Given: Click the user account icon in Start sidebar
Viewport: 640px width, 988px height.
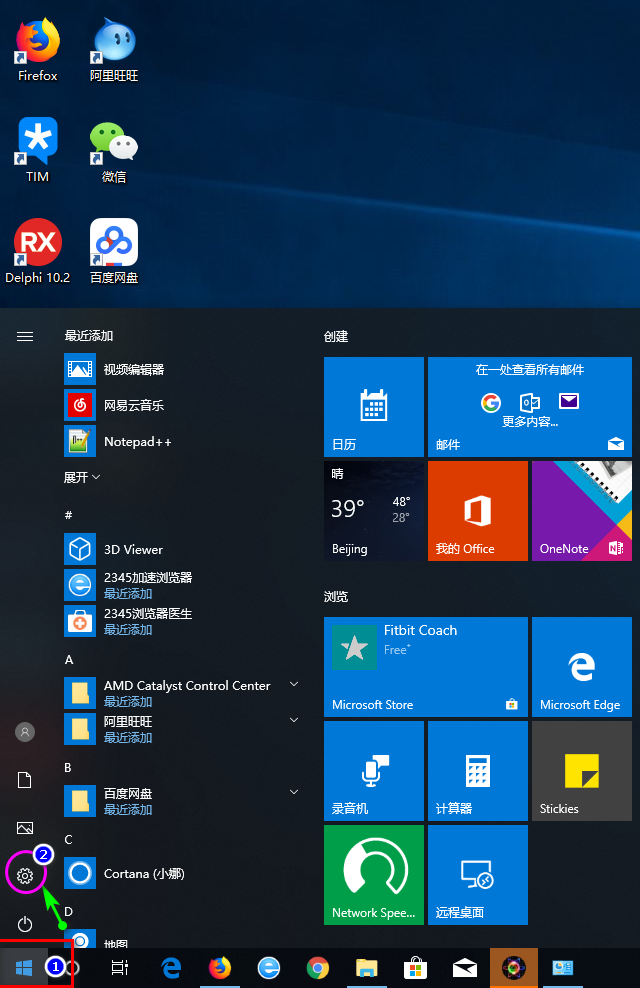Looking at the screenshot, I should (x=25, y=732).
